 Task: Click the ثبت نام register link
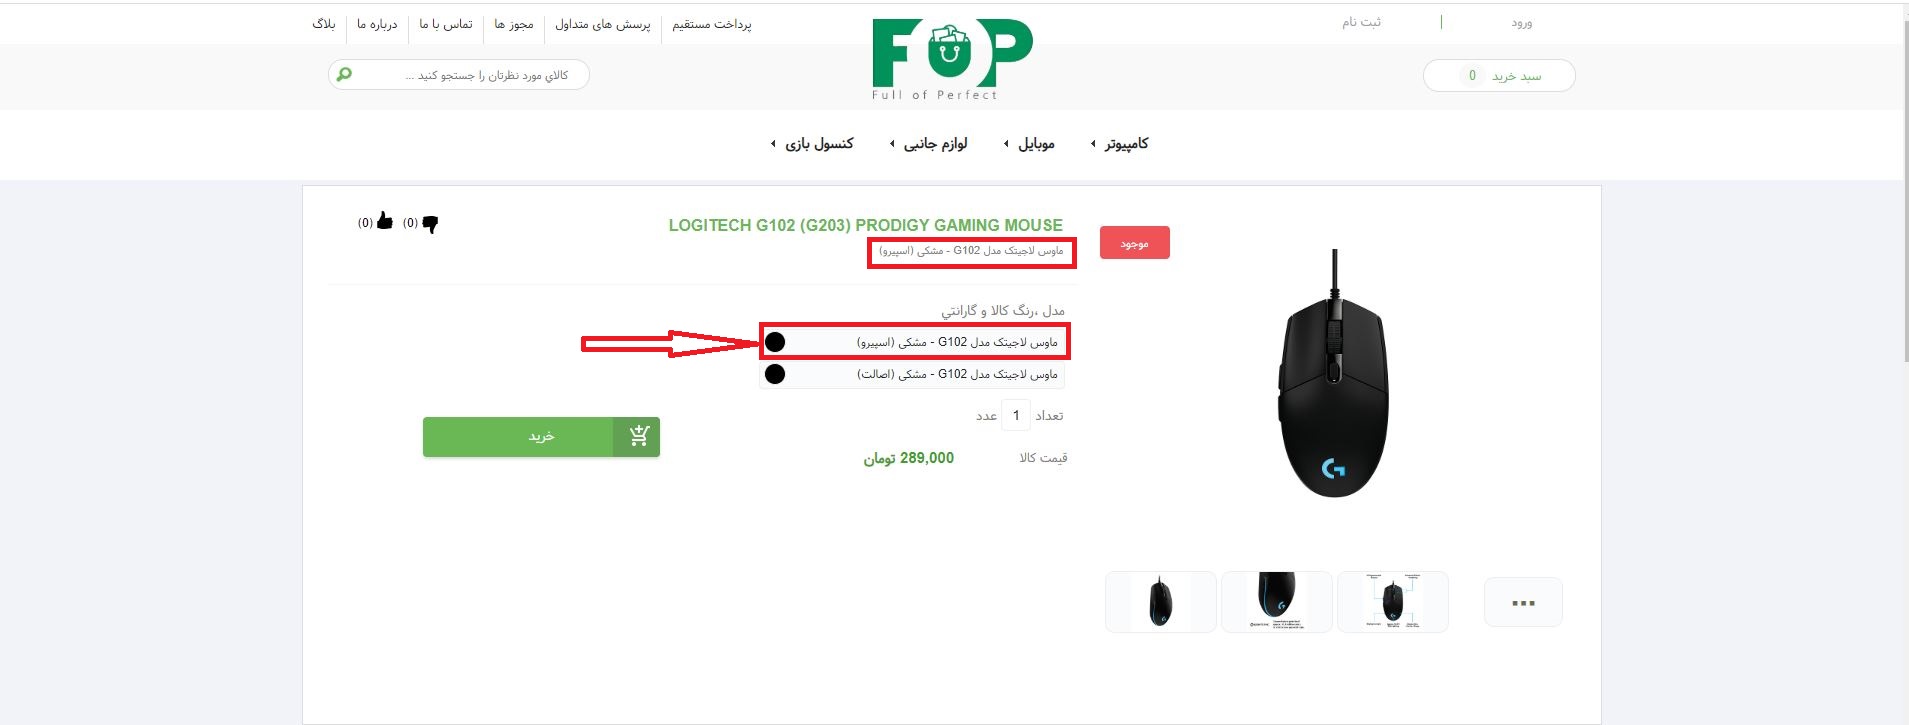click(1361, 22)
